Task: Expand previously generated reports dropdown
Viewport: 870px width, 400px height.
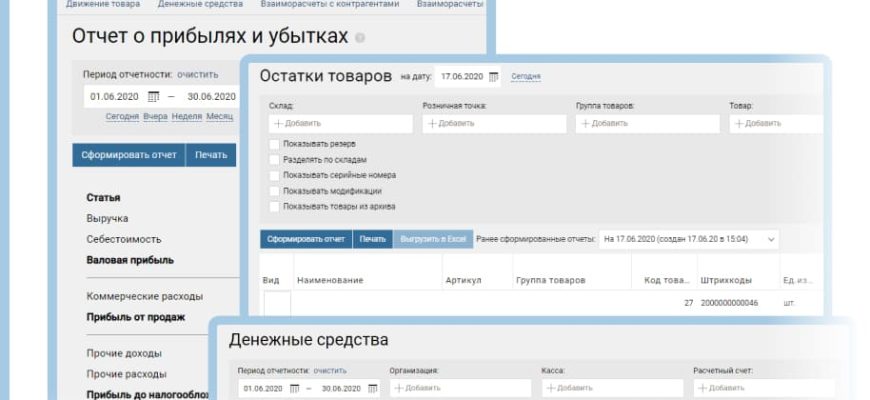Action: (x=770, y=240)
